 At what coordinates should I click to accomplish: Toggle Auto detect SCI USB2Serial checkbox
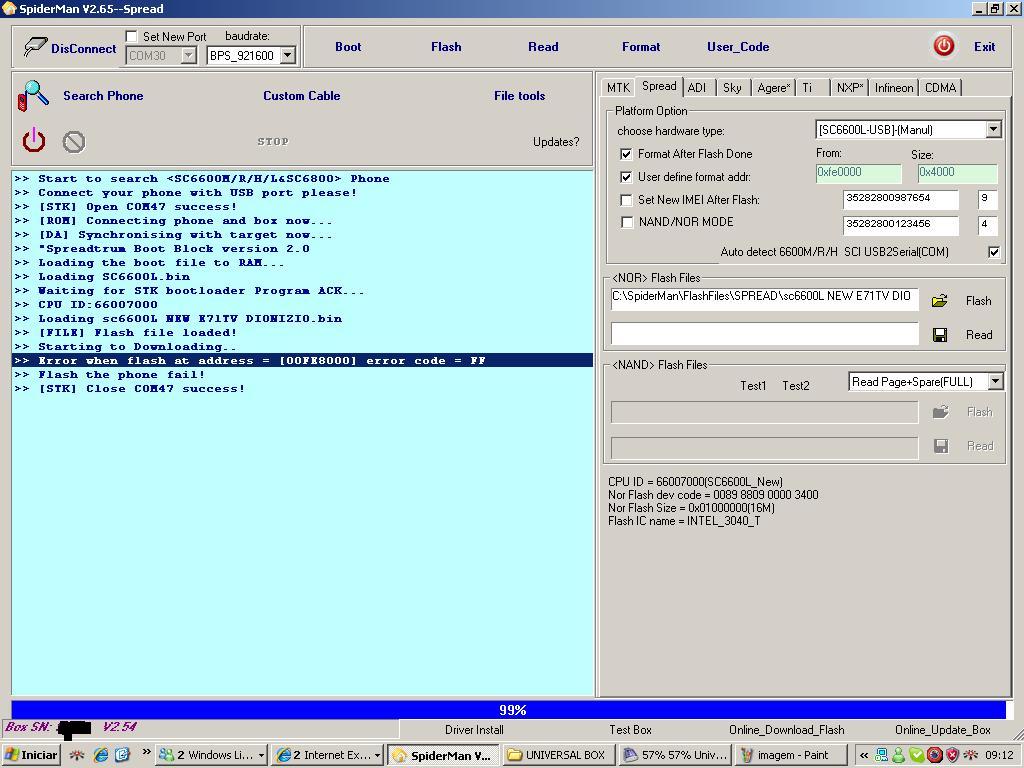pos(993,252)
